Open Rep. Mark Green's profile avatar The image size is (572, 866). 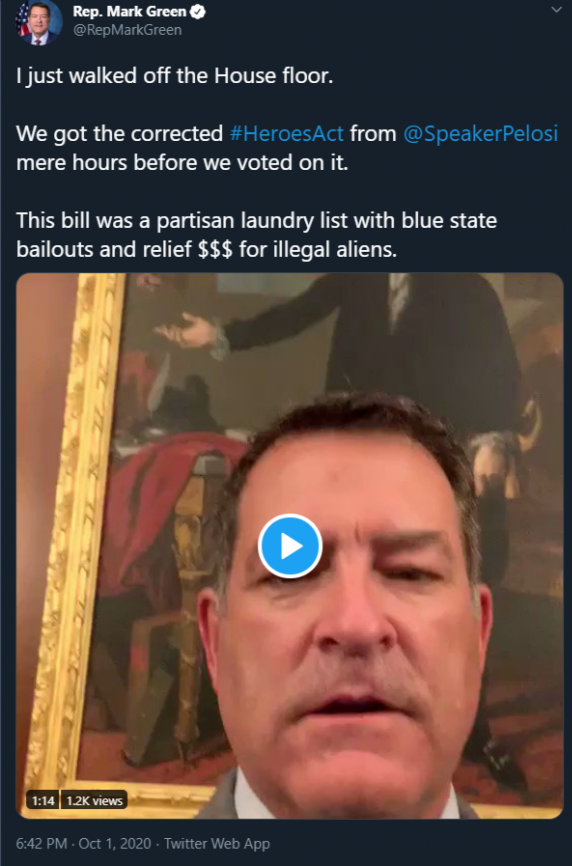[x=39, y=22]
